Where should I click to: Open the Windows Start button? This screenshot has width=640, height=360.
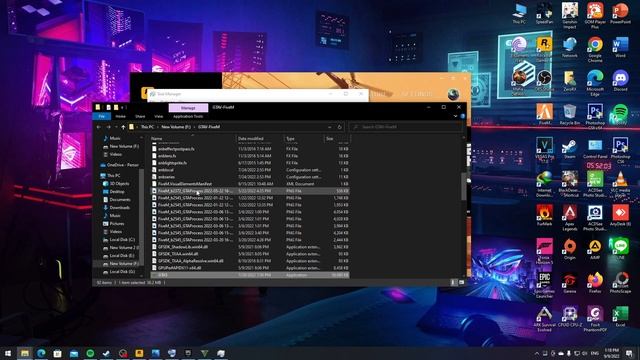click(x=8, y=353)
